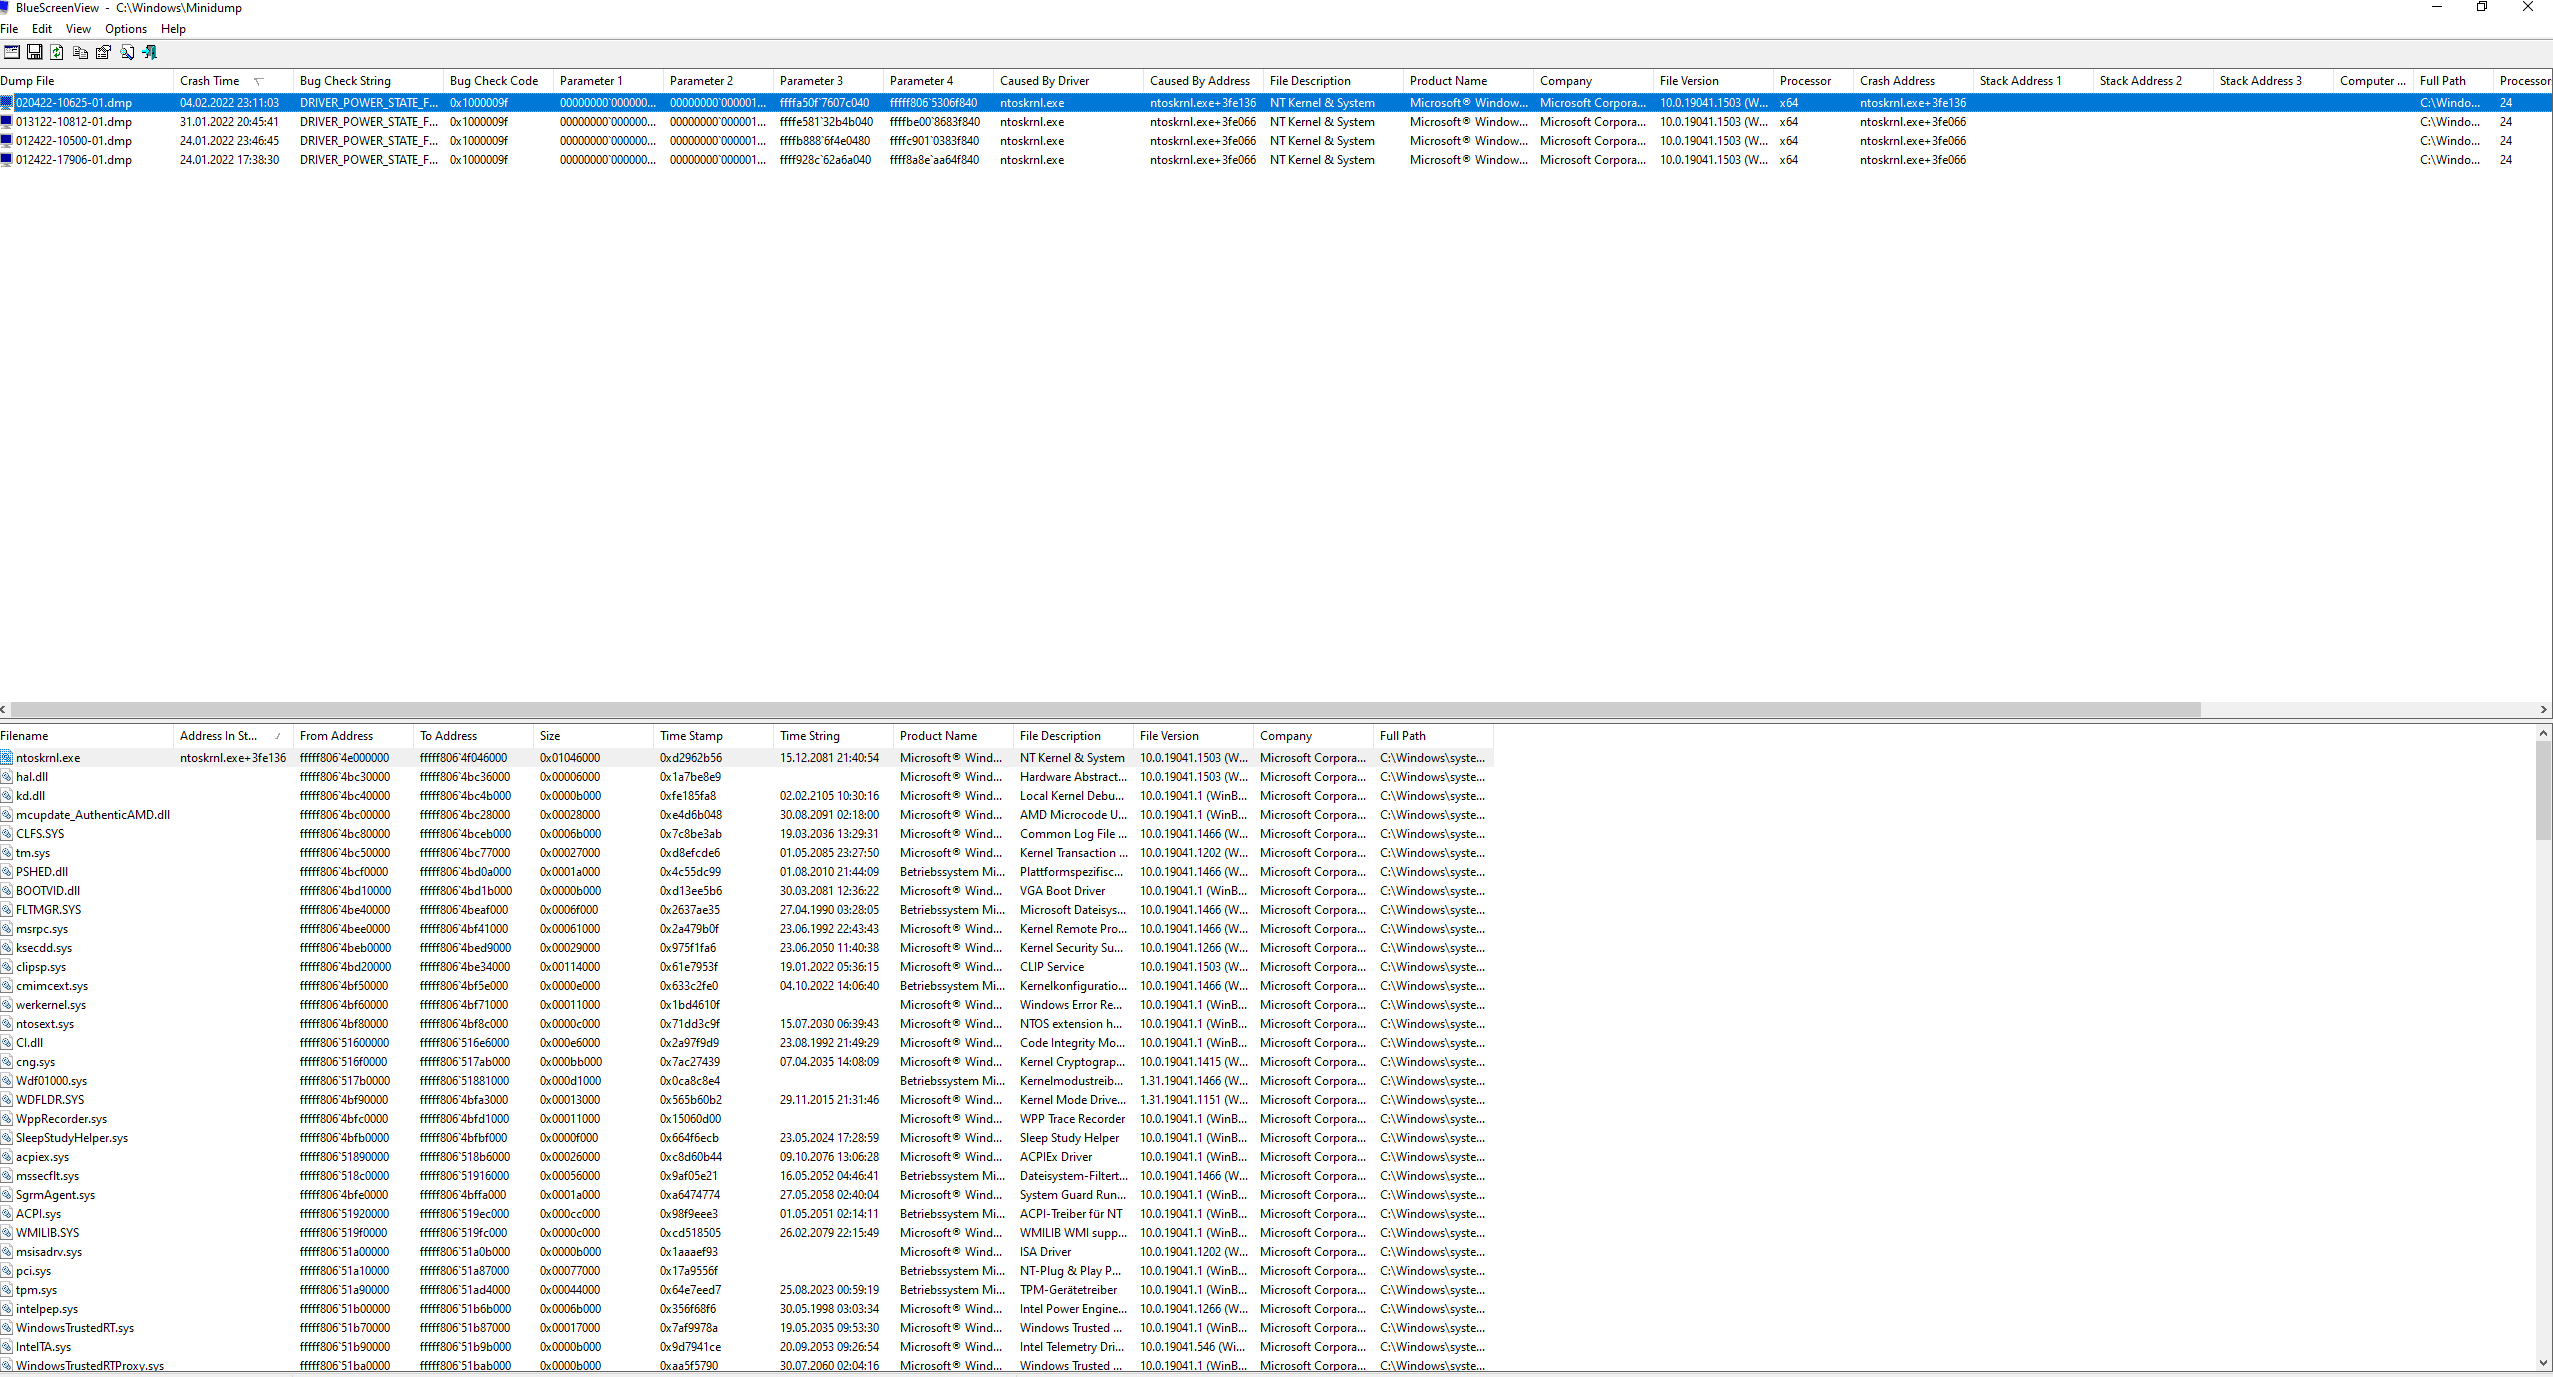Click the Exit door toolbar icon
Screen dimensions: 2553x1377
click(x=150, y=52)
